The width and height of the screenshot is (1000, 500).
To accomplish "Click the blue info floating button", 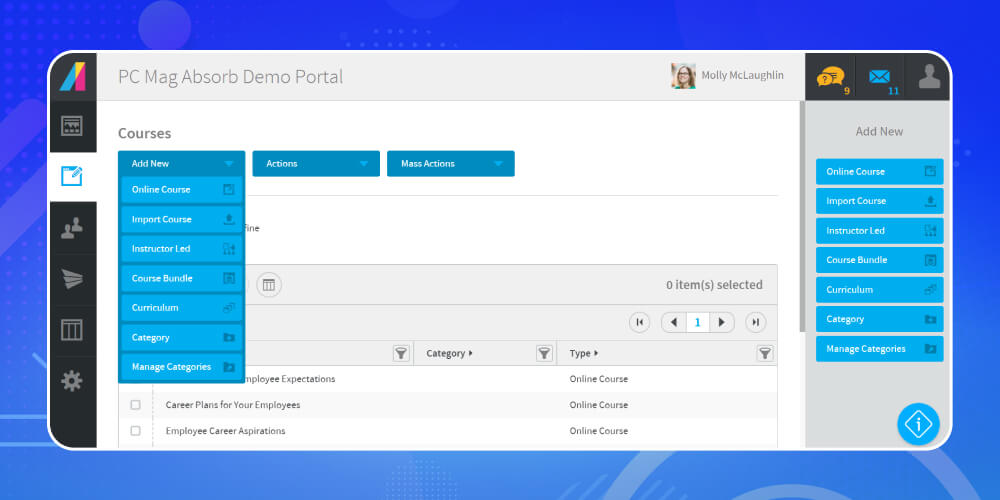I will point(918,424).
